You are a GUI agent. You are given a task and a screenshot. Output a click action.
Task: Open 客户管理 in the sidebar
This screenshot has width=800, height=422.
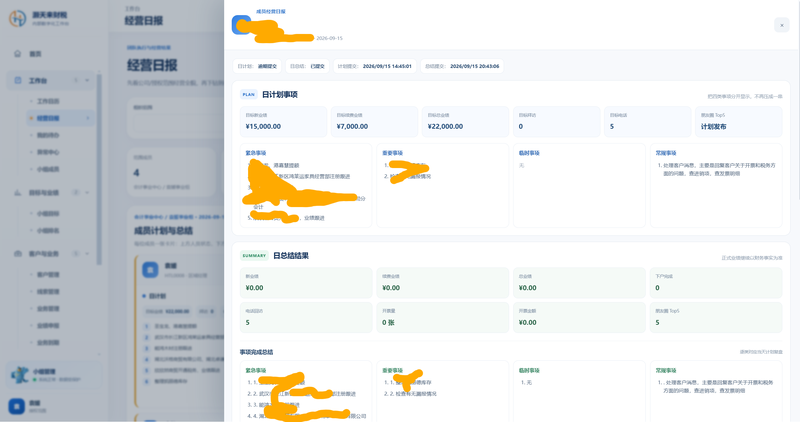[48, 275]
